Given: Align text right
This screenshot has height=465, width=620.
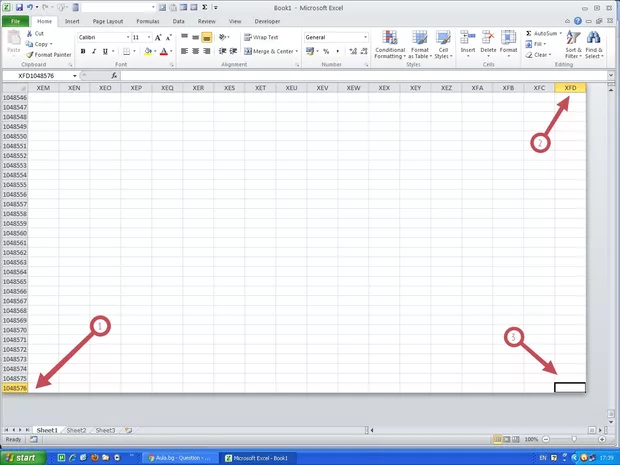Looking at the screenshot, I should (x=206, y=51).
